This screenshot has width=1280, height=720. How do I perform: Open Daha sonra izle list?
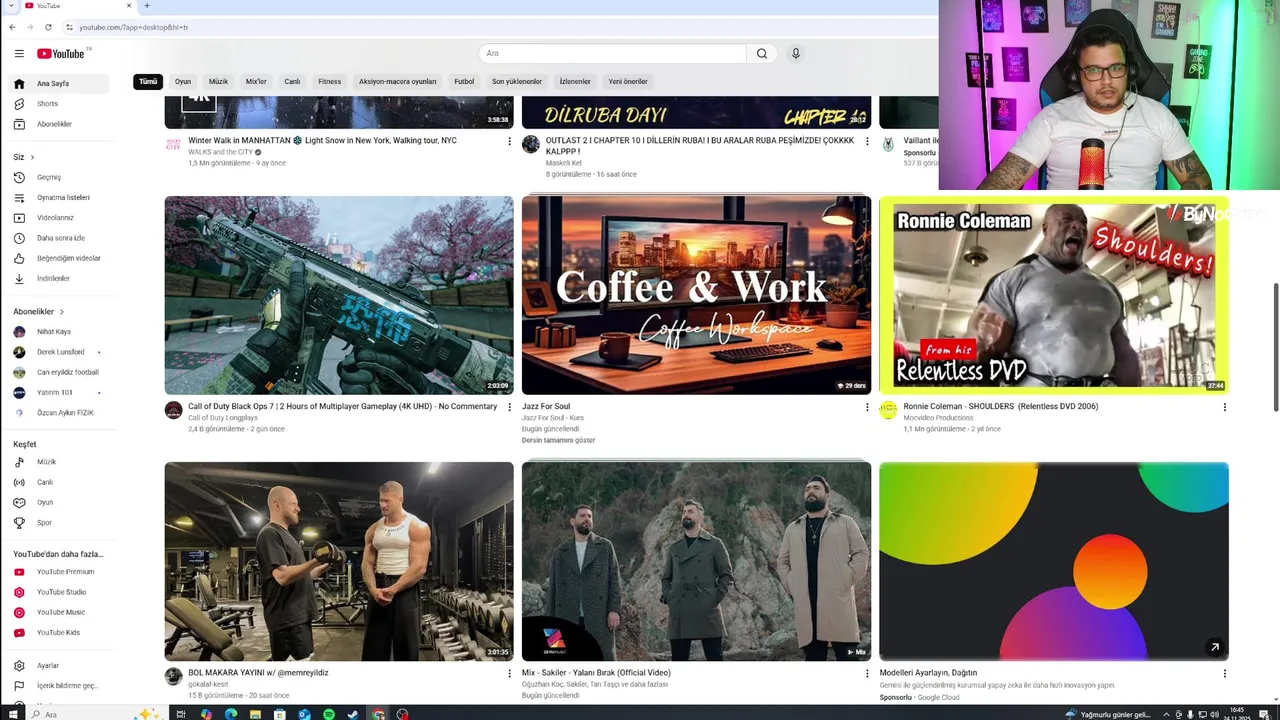click(x=60, y=238)
